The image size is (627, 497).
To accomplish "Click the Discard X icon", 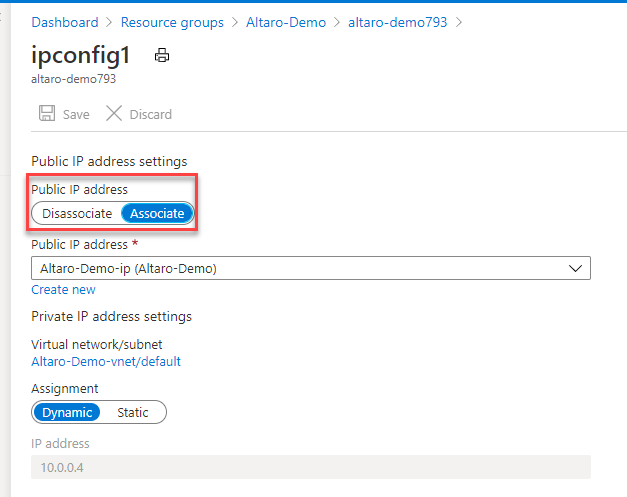I will tap(114, 113).
